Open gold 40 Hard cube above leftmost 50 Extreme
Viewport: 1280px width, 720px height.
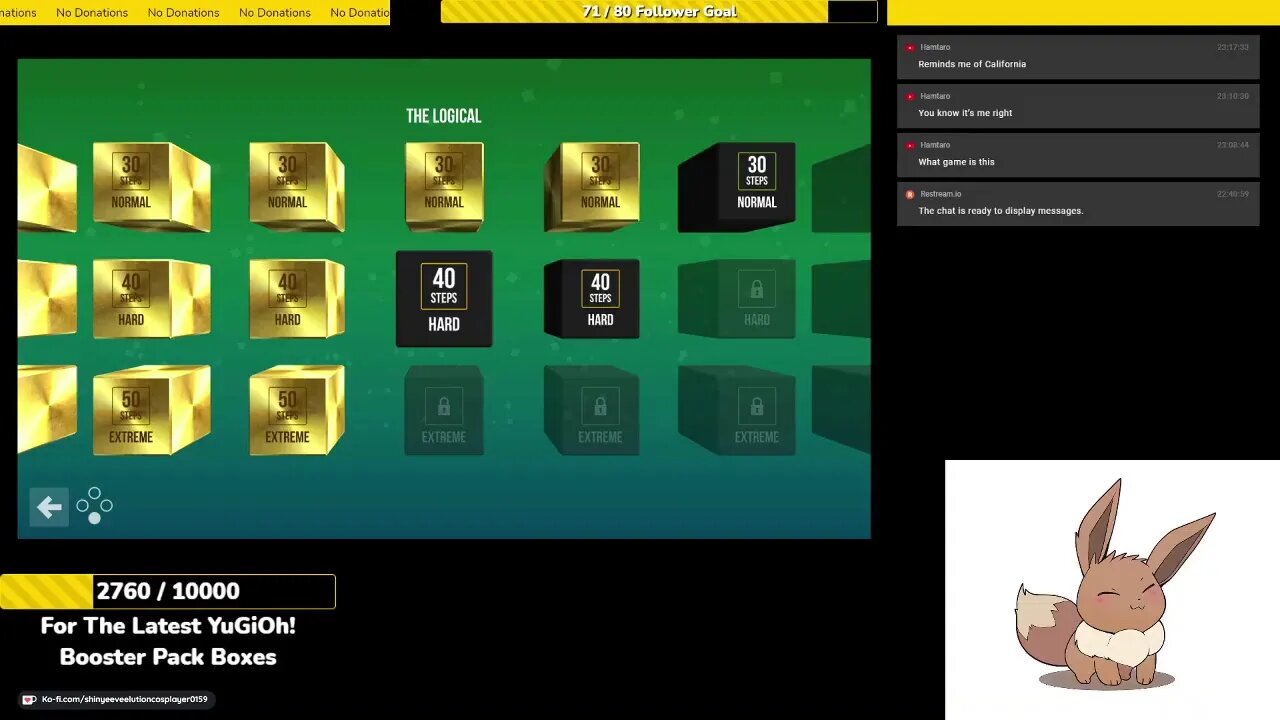(152, 298)
